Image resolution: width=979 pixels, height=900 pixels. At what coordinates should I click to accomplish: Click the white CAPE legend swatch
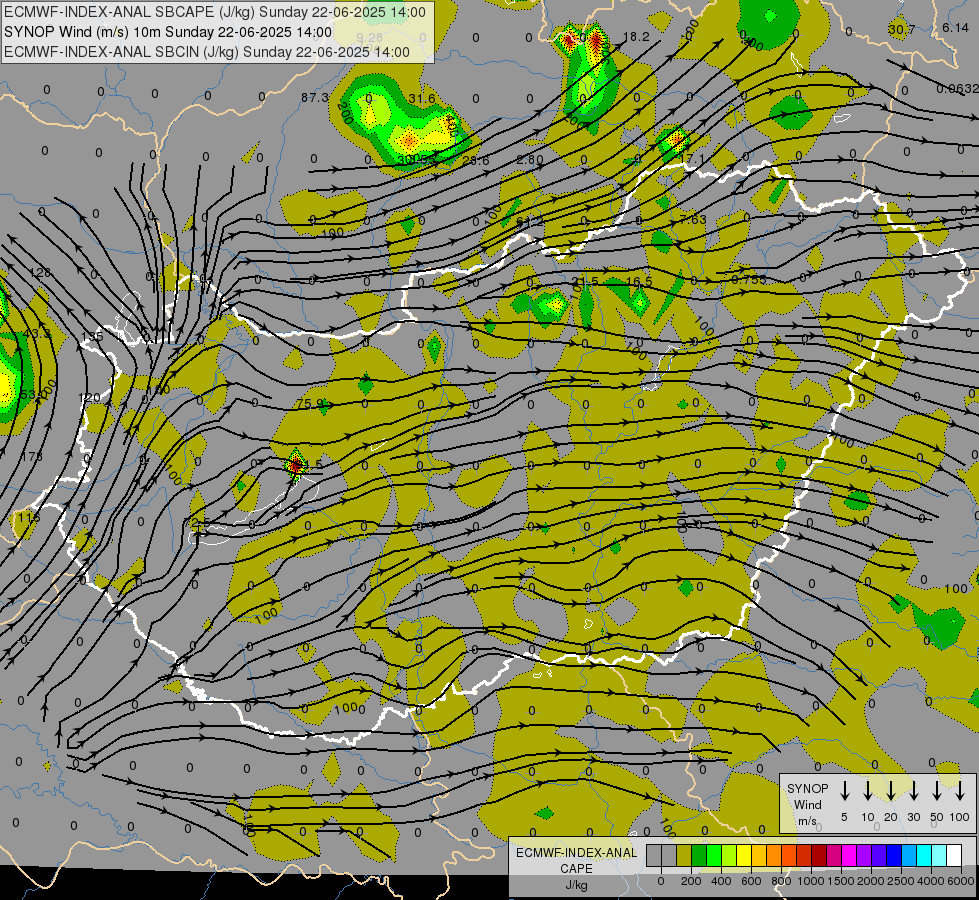coord(955,855)
